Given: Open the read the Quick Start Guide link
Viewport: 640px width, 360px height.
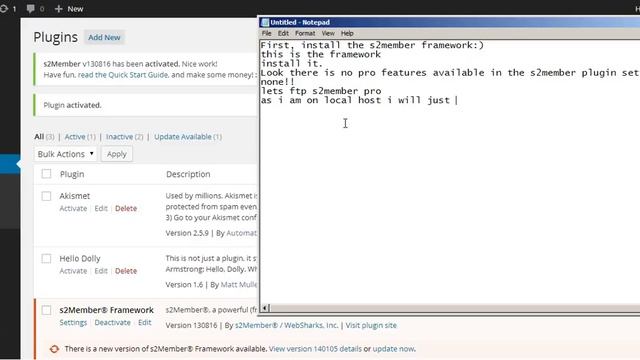Looking at the screenshot, I should pyautogui.click(x=123, y=75).
